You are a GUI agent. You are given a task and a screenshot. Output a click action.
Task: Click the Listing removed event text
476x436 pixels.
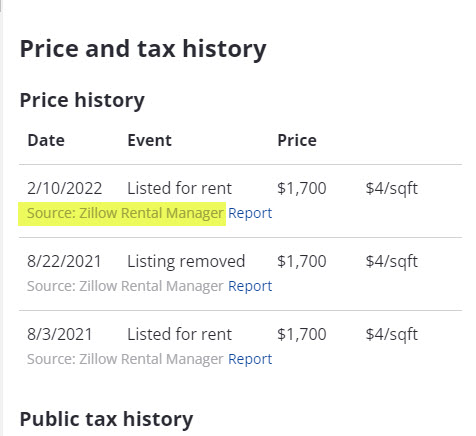pyautogui.click(x=186, y=261)
